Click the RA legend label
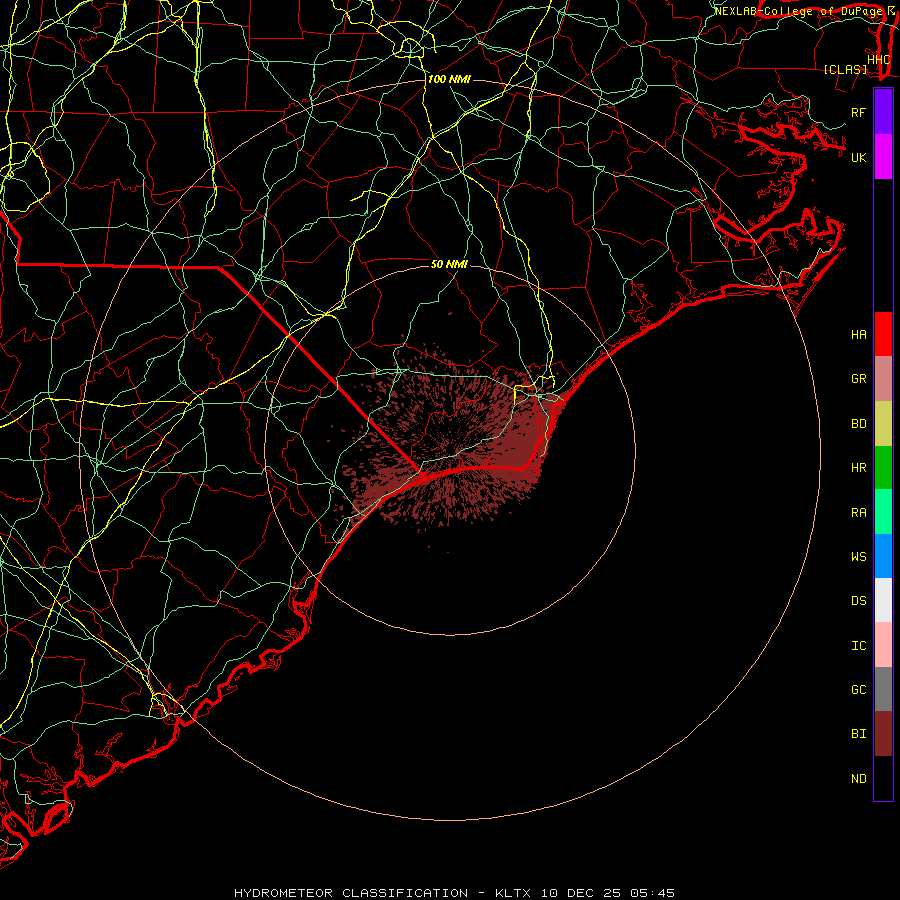 click(x=859, y=513)
